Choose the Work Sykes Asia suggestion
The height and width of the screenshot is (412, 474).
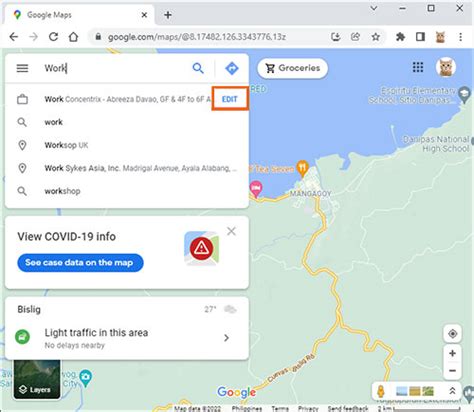(x=127, y=168)
